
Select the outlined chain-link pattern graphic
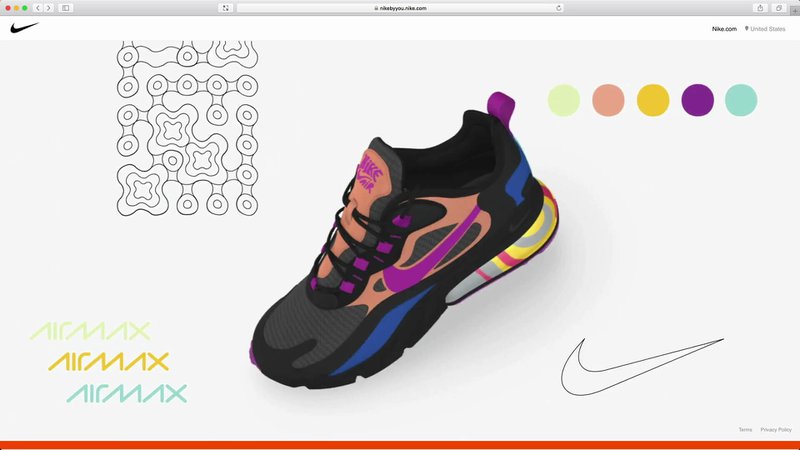[187, 129]
